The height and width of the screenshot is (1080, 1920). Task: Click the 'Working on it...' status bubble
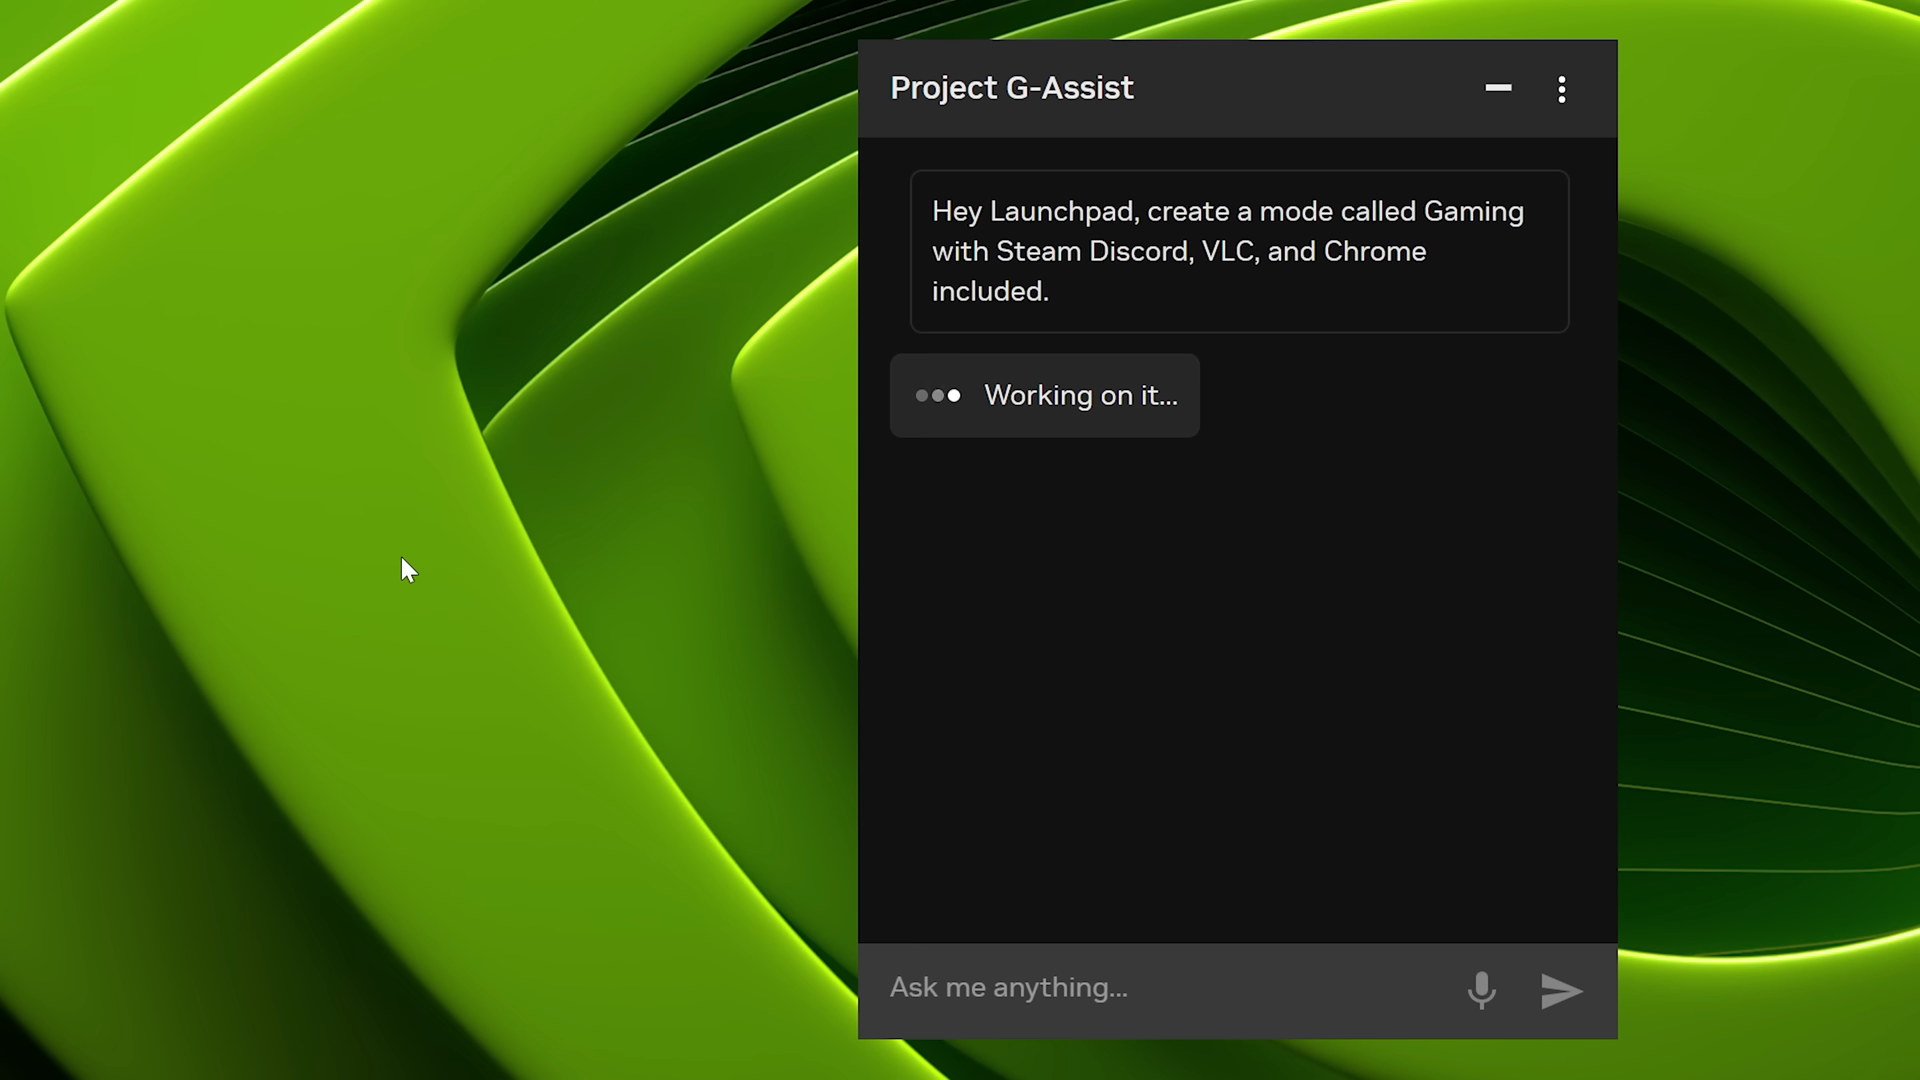point(1044,395)
